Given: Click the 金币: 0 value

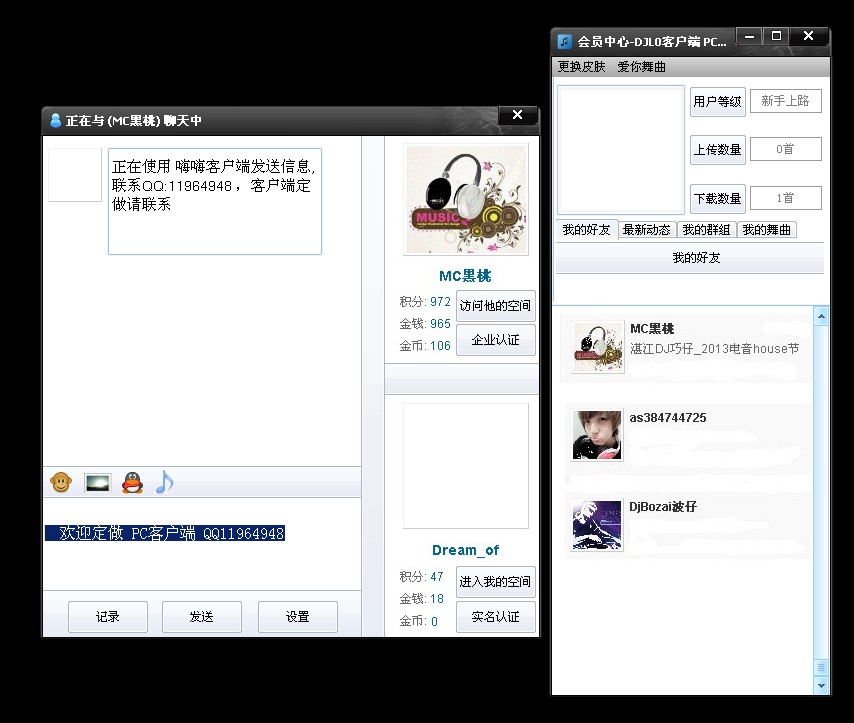Looking at the screenshot, I should pyautogui.click(x=434, y=621).
